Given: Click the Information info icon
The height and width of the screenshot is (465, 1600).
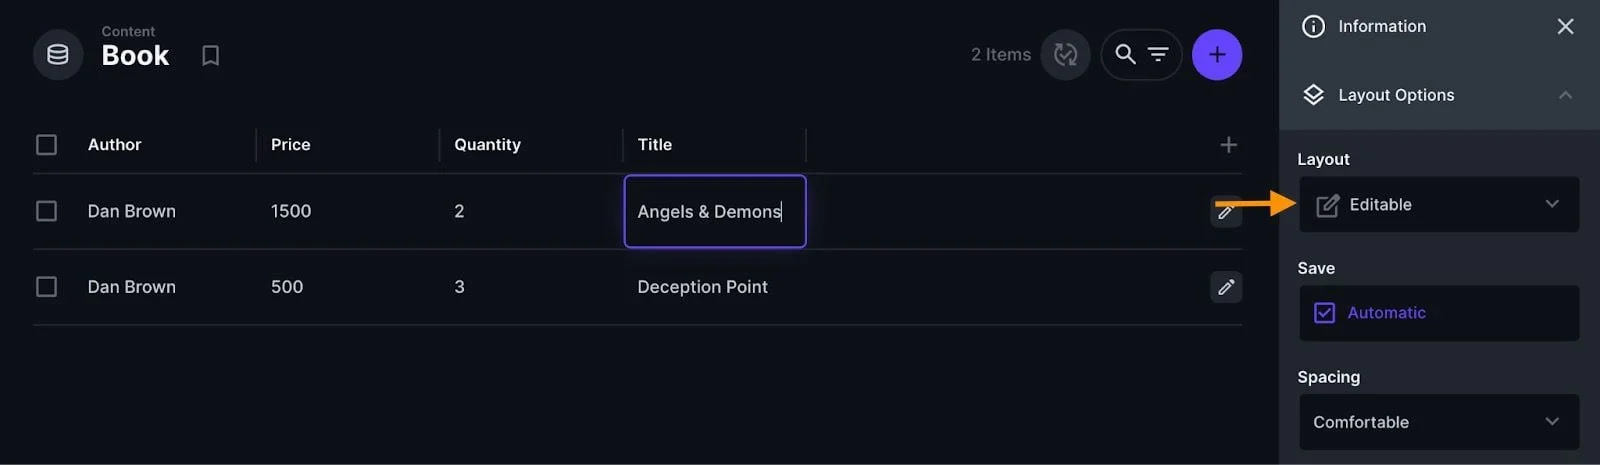Looking at the screenshot, I should pos(1313,27).
